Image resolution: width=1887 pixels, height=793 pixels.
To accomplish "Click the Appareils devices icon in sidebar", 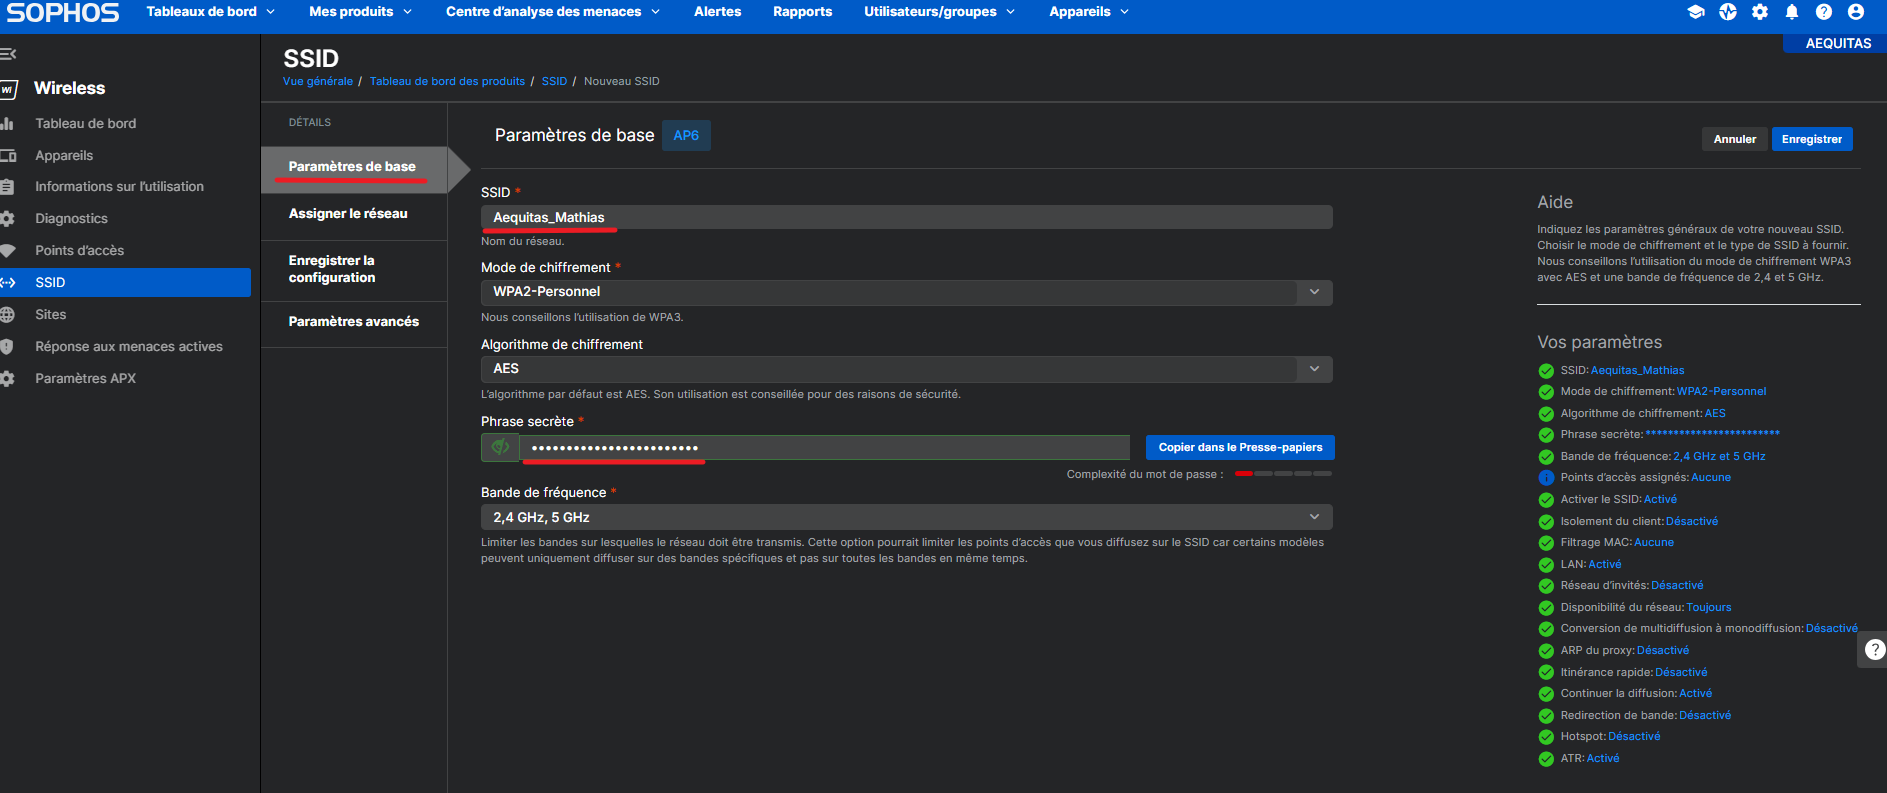I will click(x=8, y=156).
